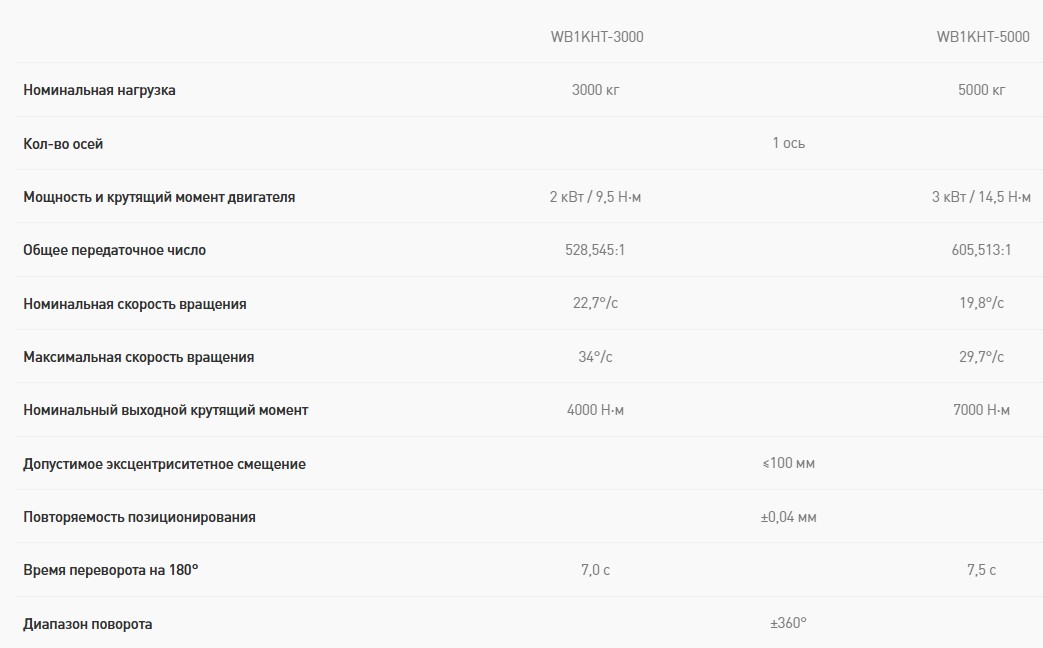Click the WB1KHT-3000 column header

tap(596, 37)
